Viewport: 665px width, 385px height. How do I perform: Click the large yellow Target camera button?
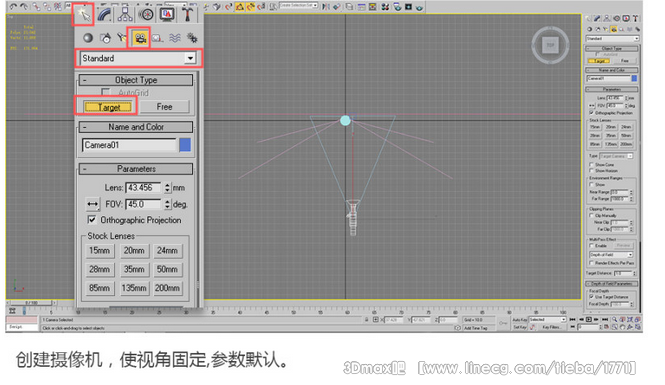pos(109,107)
